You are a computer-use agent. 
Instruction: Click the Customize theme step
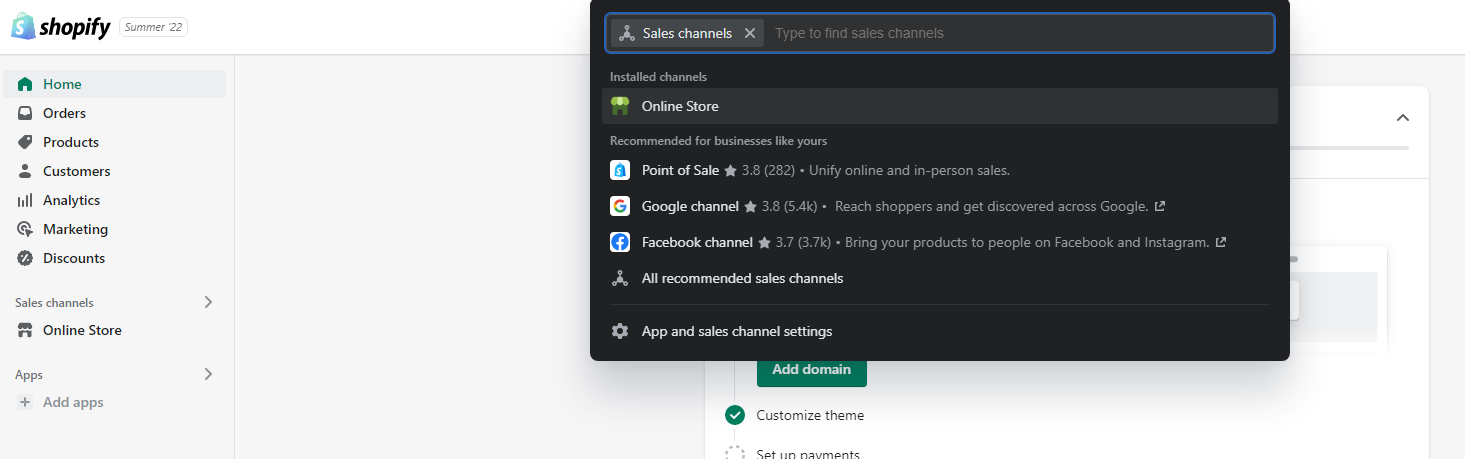(x=810, y=415)
